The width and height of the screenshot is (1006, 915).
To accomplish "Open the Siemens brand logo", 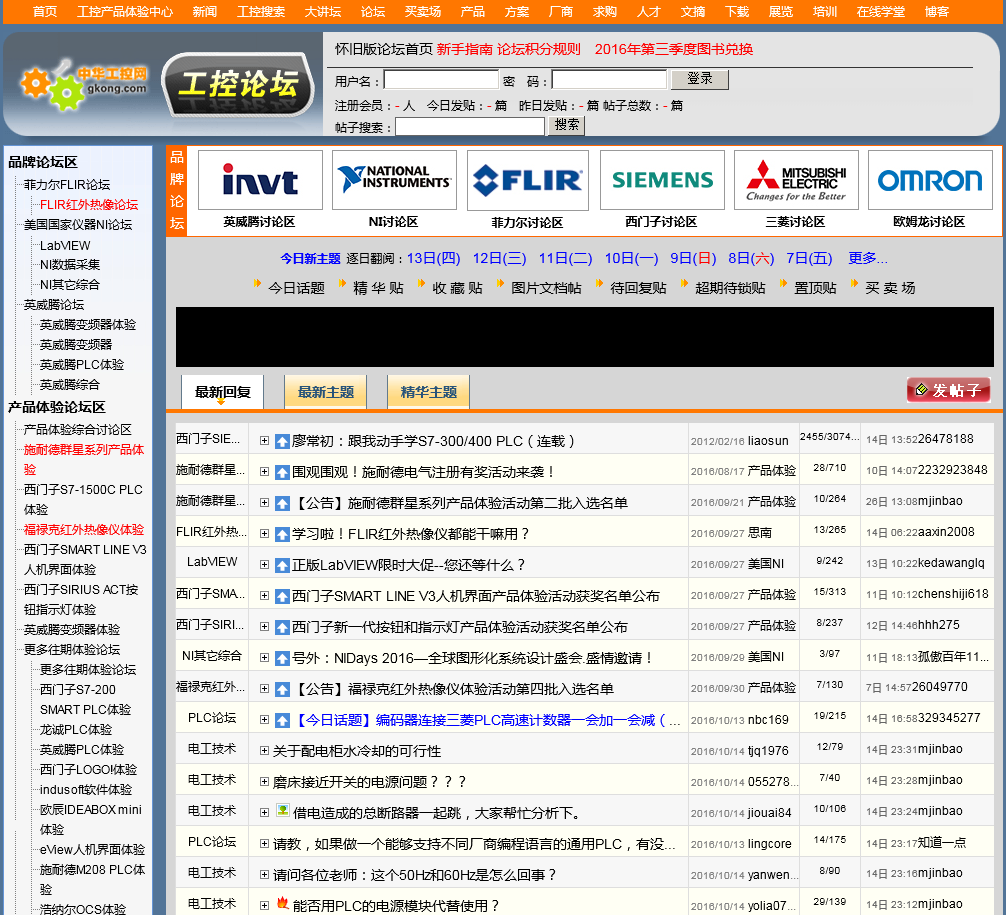I will (x=662, y=180).
